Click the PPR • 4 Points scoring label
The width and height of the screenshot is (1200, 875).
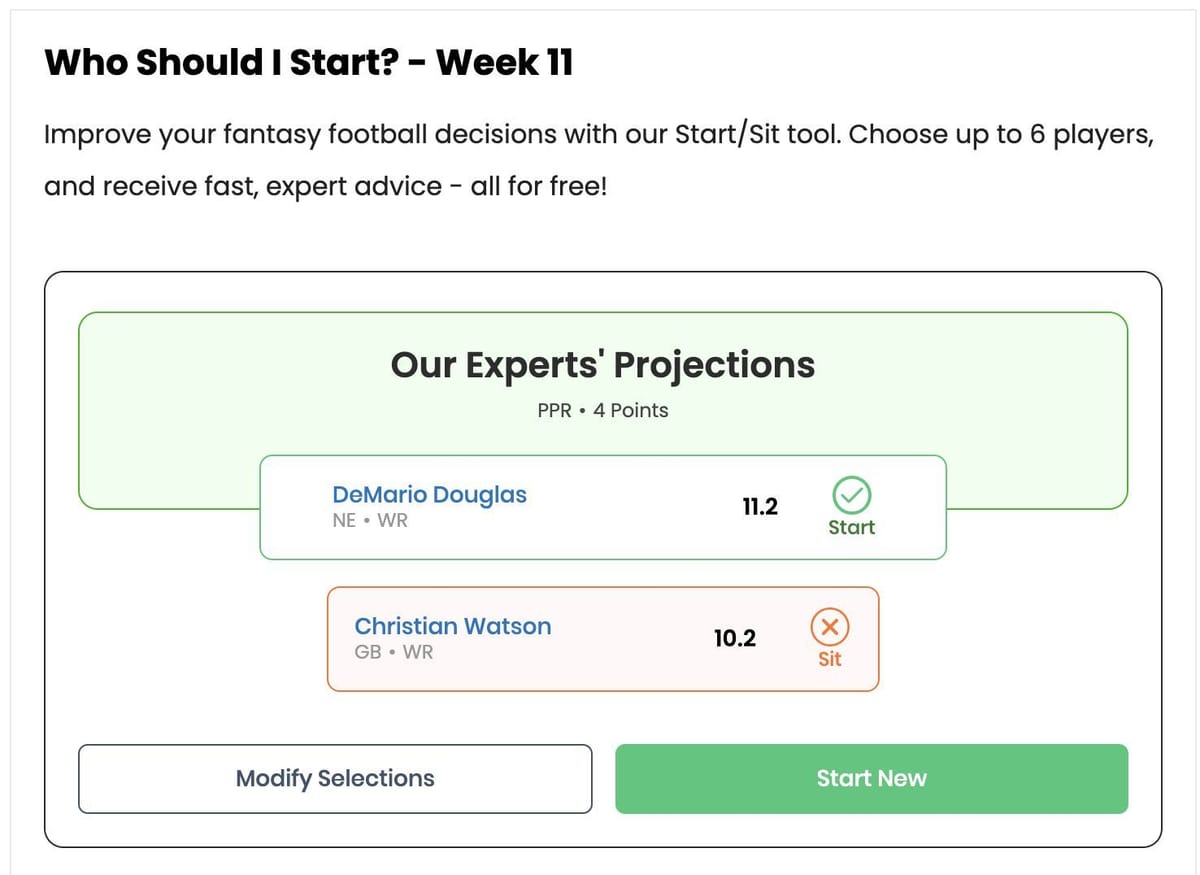[604, 410]
